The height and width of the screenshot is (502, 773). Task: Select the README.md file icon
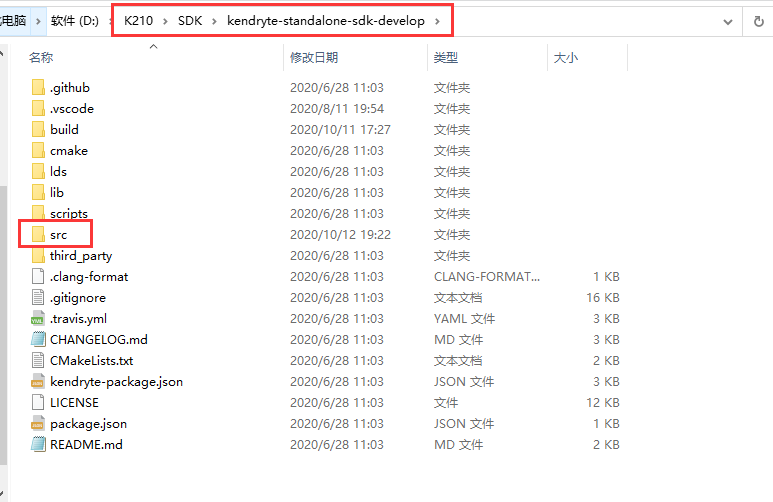[x=38, y=444]
